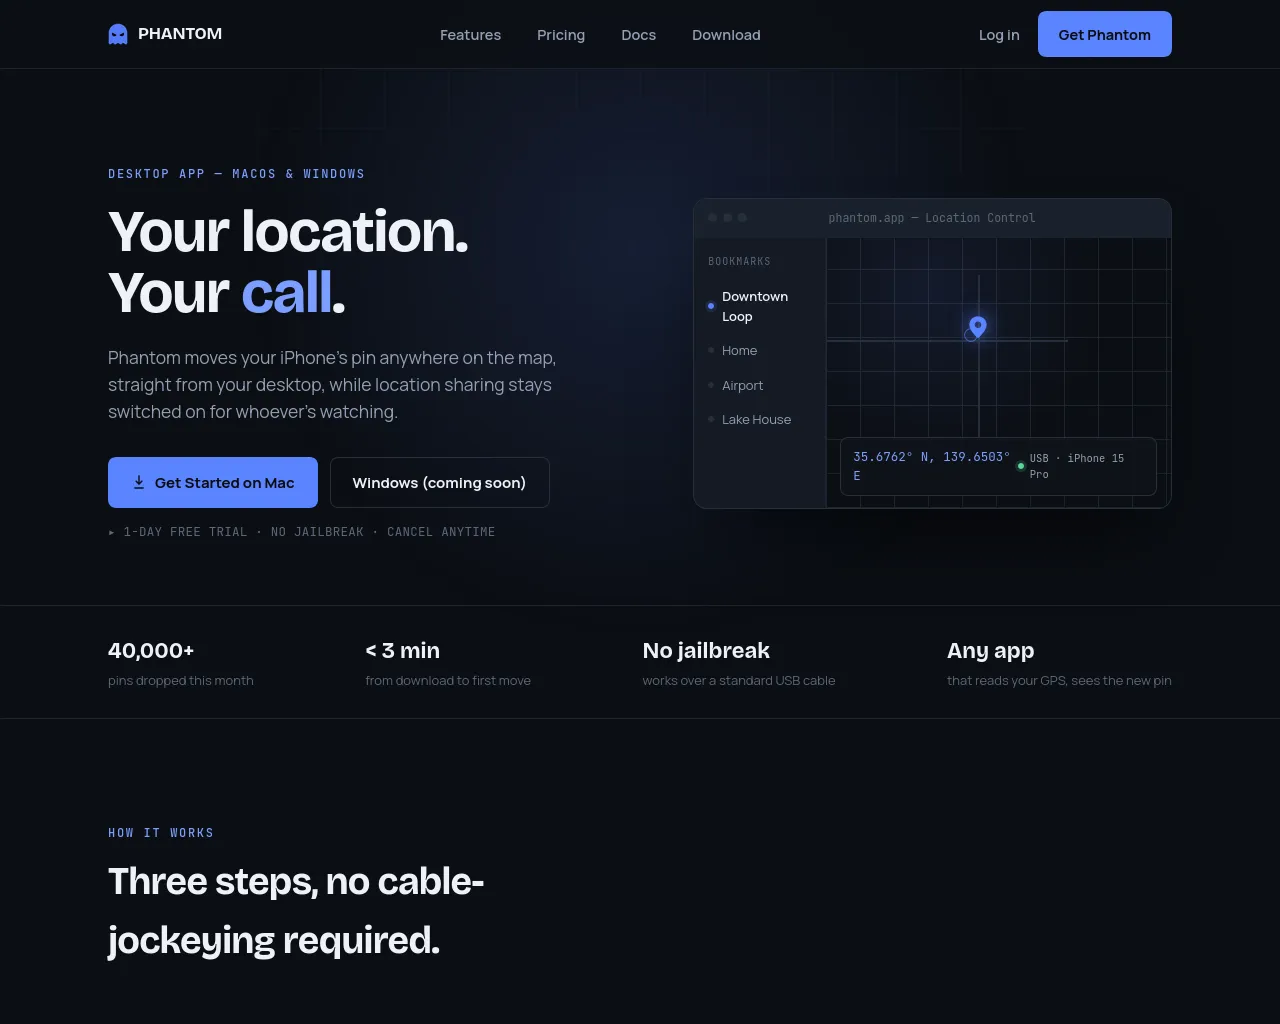
Task: Open the Docs nav link
Action: [x=638, y=35]
